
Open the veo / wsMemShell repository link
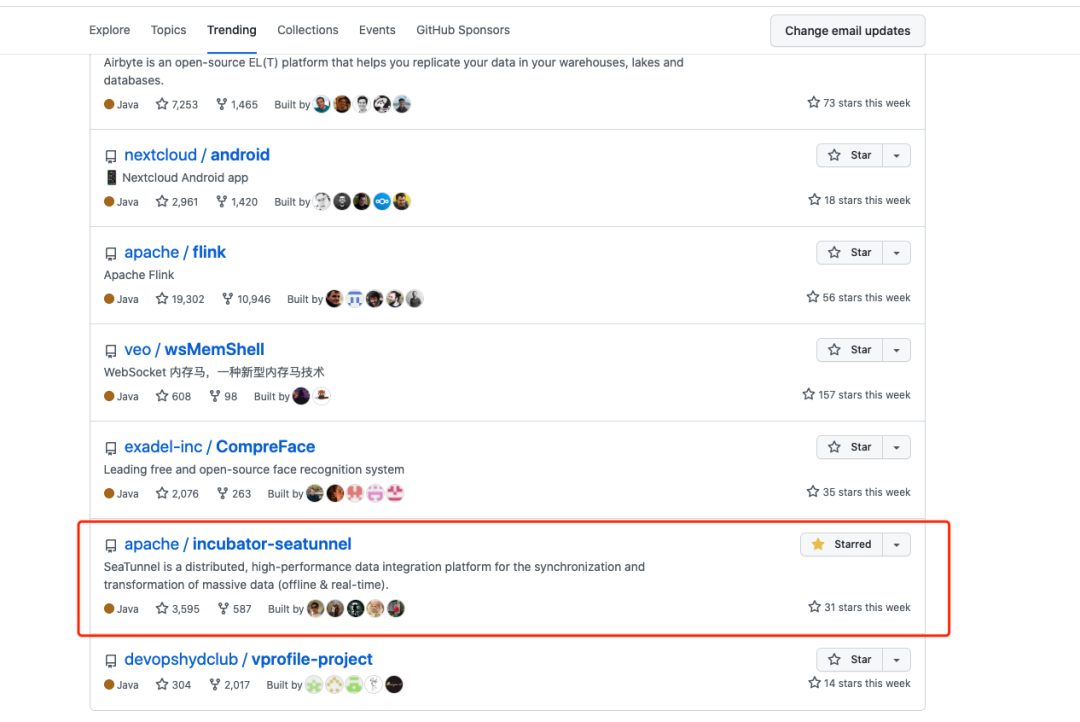pyautogui.click(x=194, y=349)
